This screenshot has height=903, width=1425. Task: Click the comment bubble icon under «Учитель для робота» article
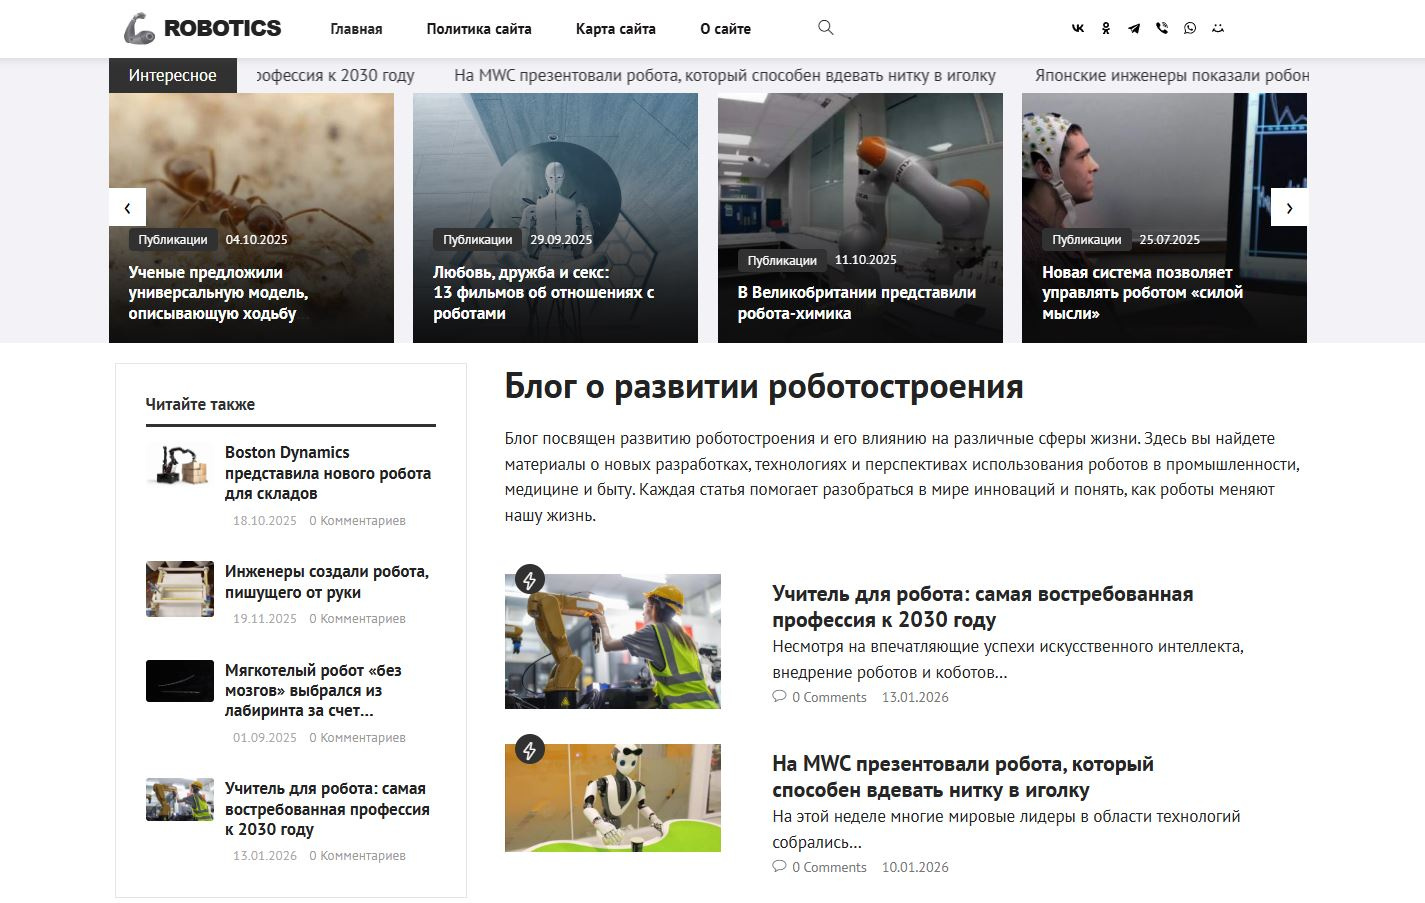point(779,696)
